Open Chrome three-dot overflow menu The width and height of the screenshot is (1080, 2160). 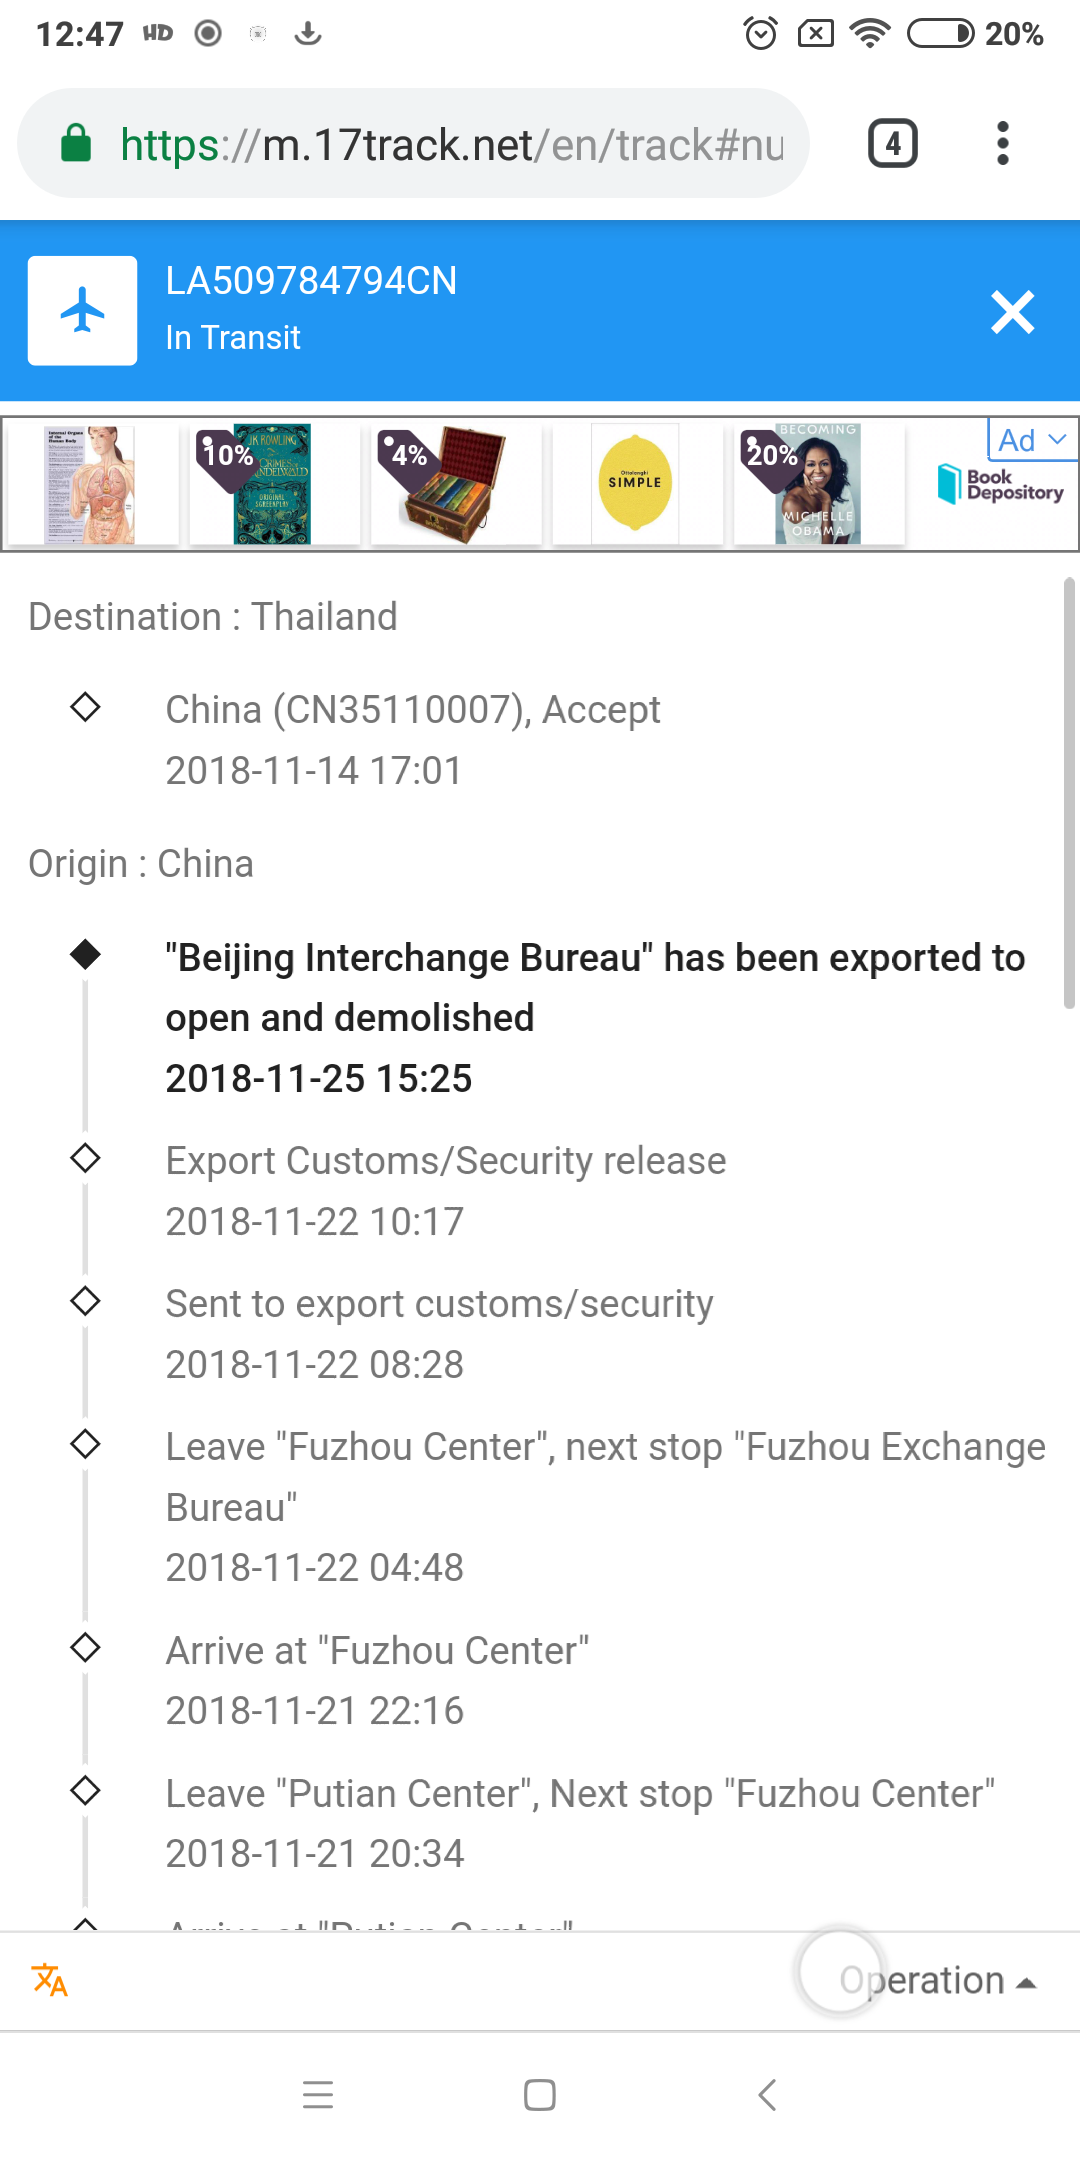click(1002, 144)
